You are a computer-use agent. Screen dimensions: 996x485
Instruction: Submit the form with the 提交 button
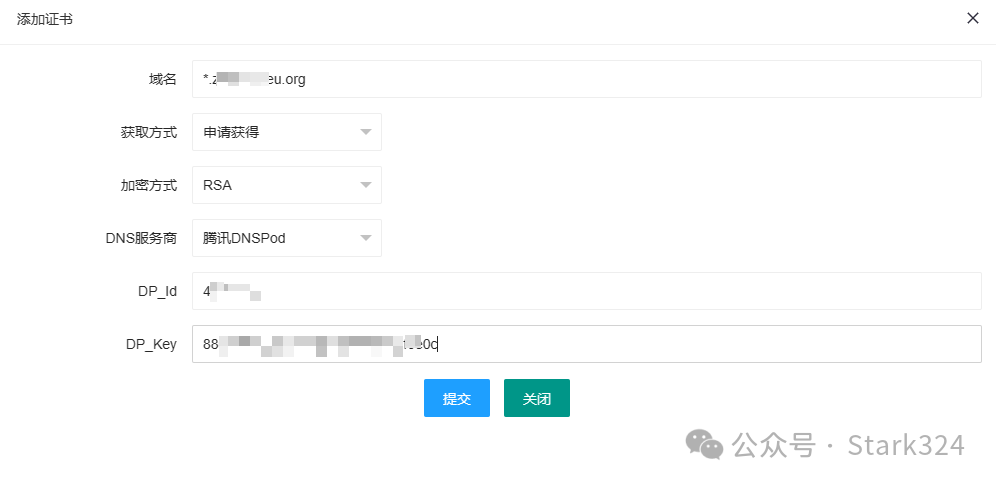coord(456,398)
